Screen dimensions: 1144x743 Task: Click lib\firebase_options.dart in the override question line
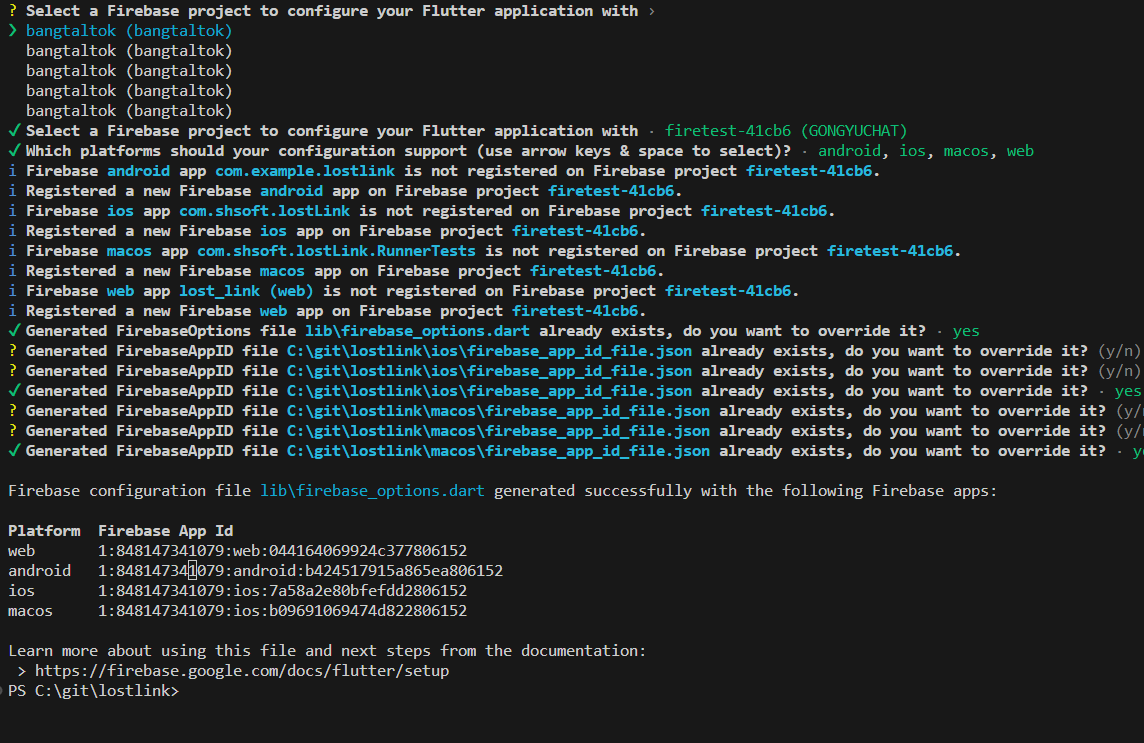[x=417, y=331]
